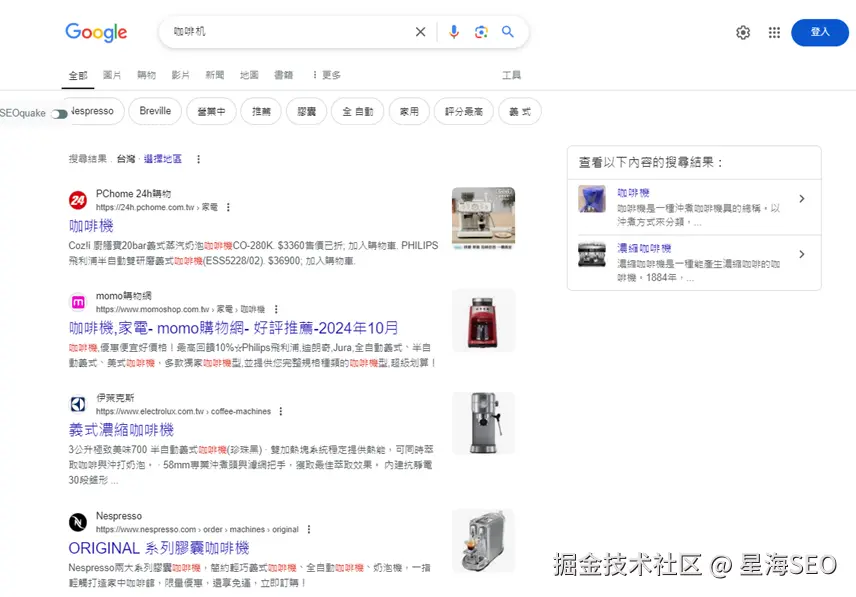Screen dimensions: 856x597
Task: Click the PChome 24h favicon
Action: (x=78, y=200)
